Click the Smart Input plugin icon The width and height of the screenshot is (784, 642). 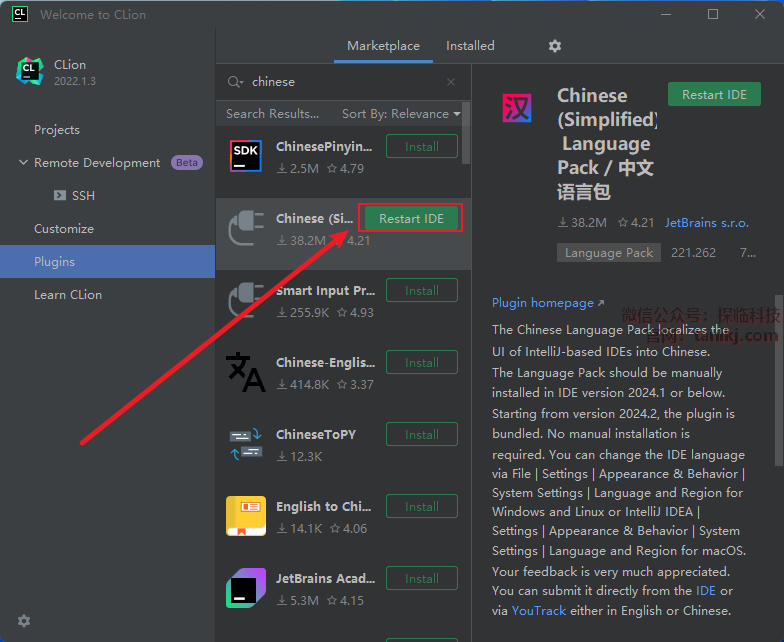point(246,300)
